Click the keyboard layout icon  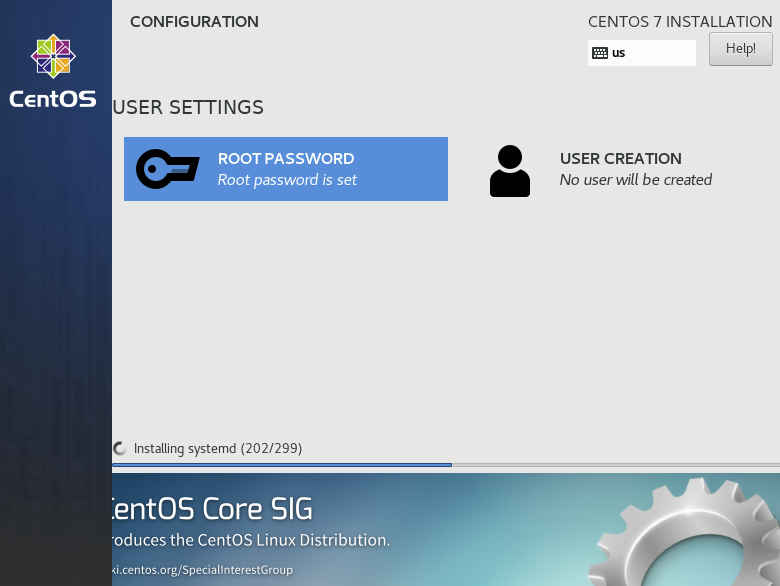(600, 53)
